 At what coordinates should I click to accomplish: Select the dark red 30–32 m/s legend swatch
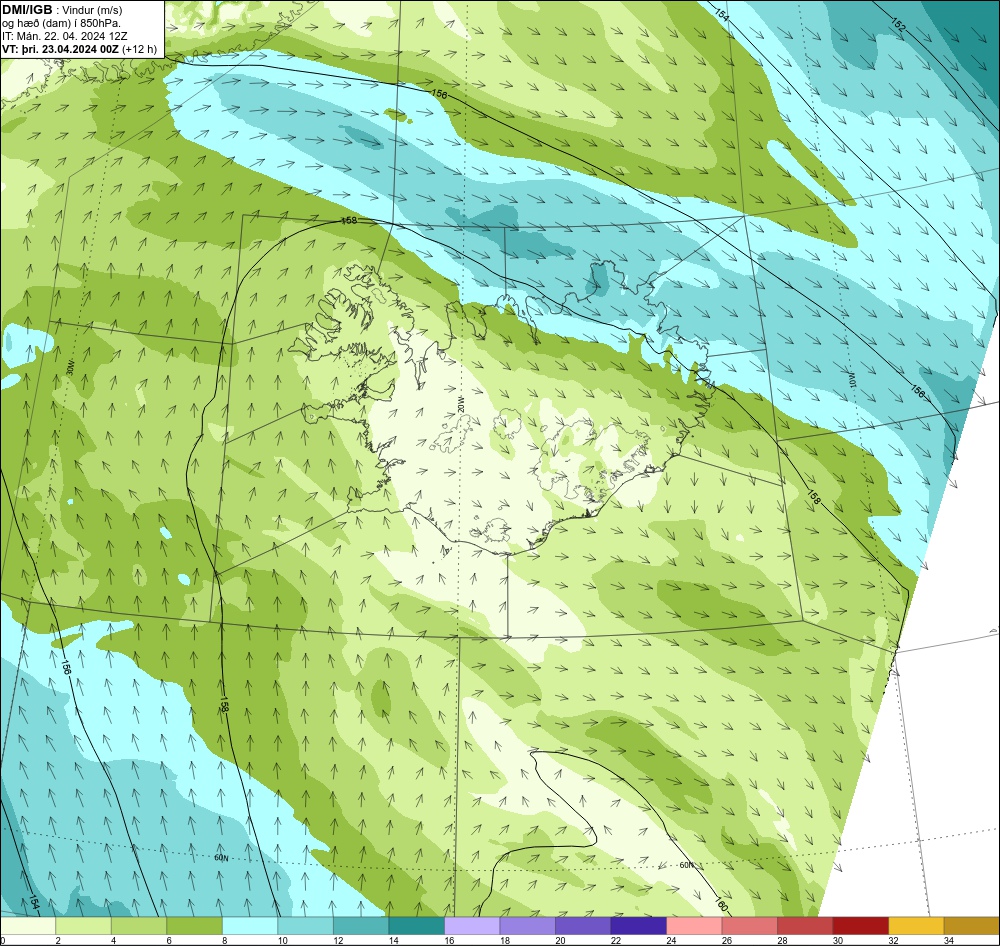(x=860, y=926)
